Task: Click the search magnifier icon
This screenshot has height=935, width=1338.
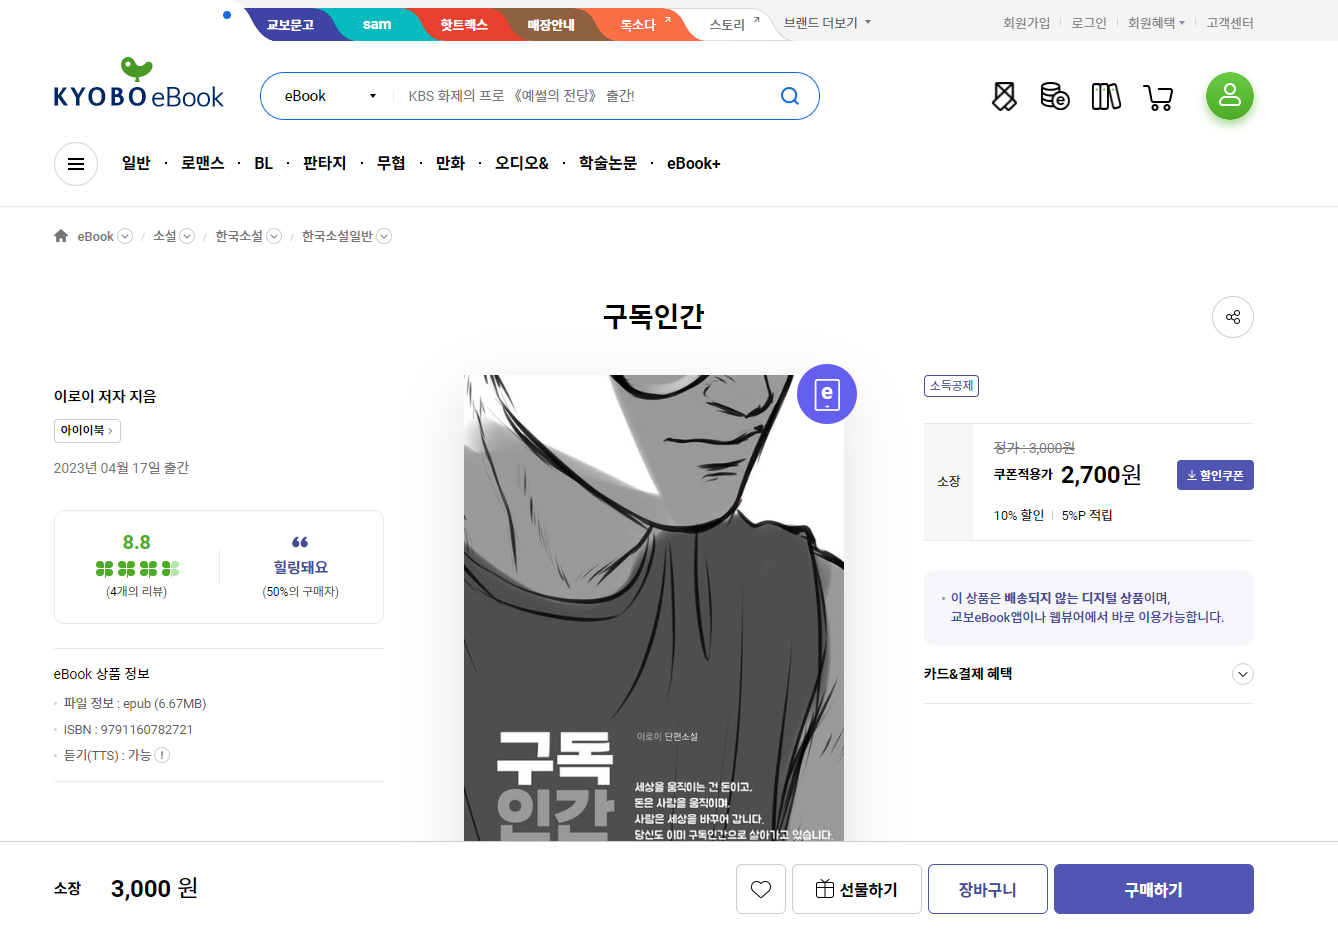Action: (790, 96)
